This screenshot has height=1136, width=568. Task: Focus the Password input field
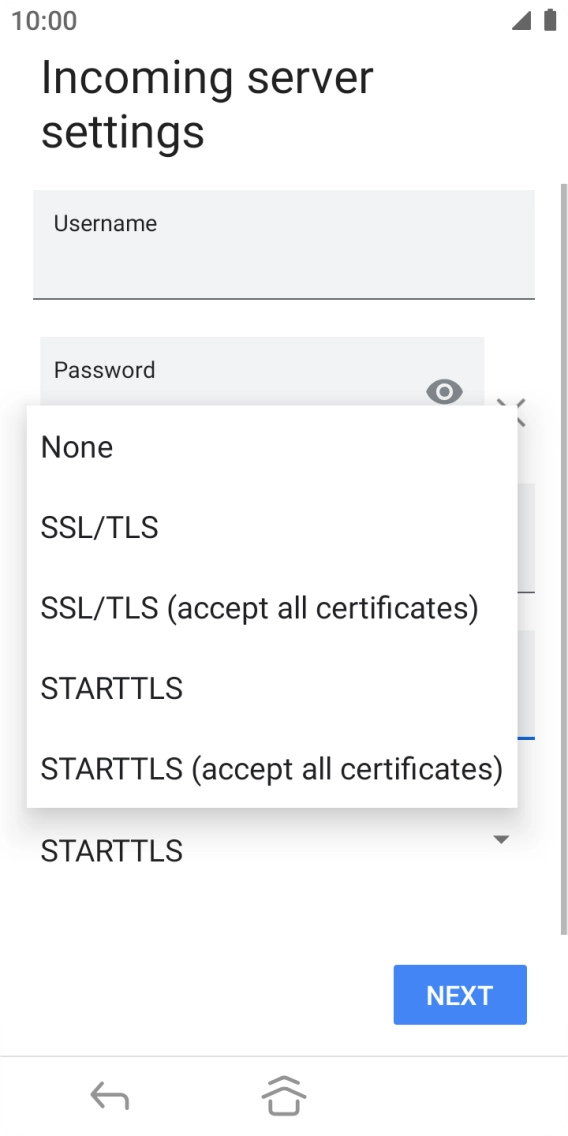[x=262, y=371]
